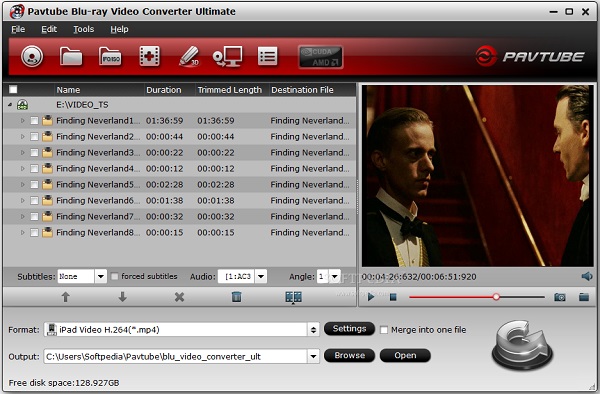Click the app icon in title bar

tap(17, 11)
